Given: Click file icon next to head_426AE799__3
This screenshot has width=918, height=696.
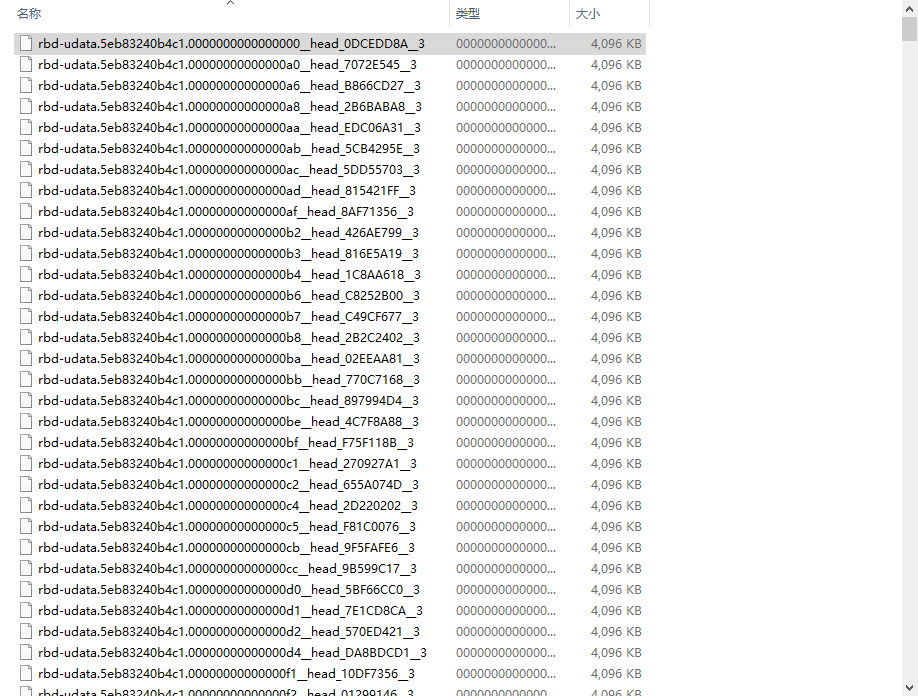Looking at the screenshot, I should click(27, 233).
